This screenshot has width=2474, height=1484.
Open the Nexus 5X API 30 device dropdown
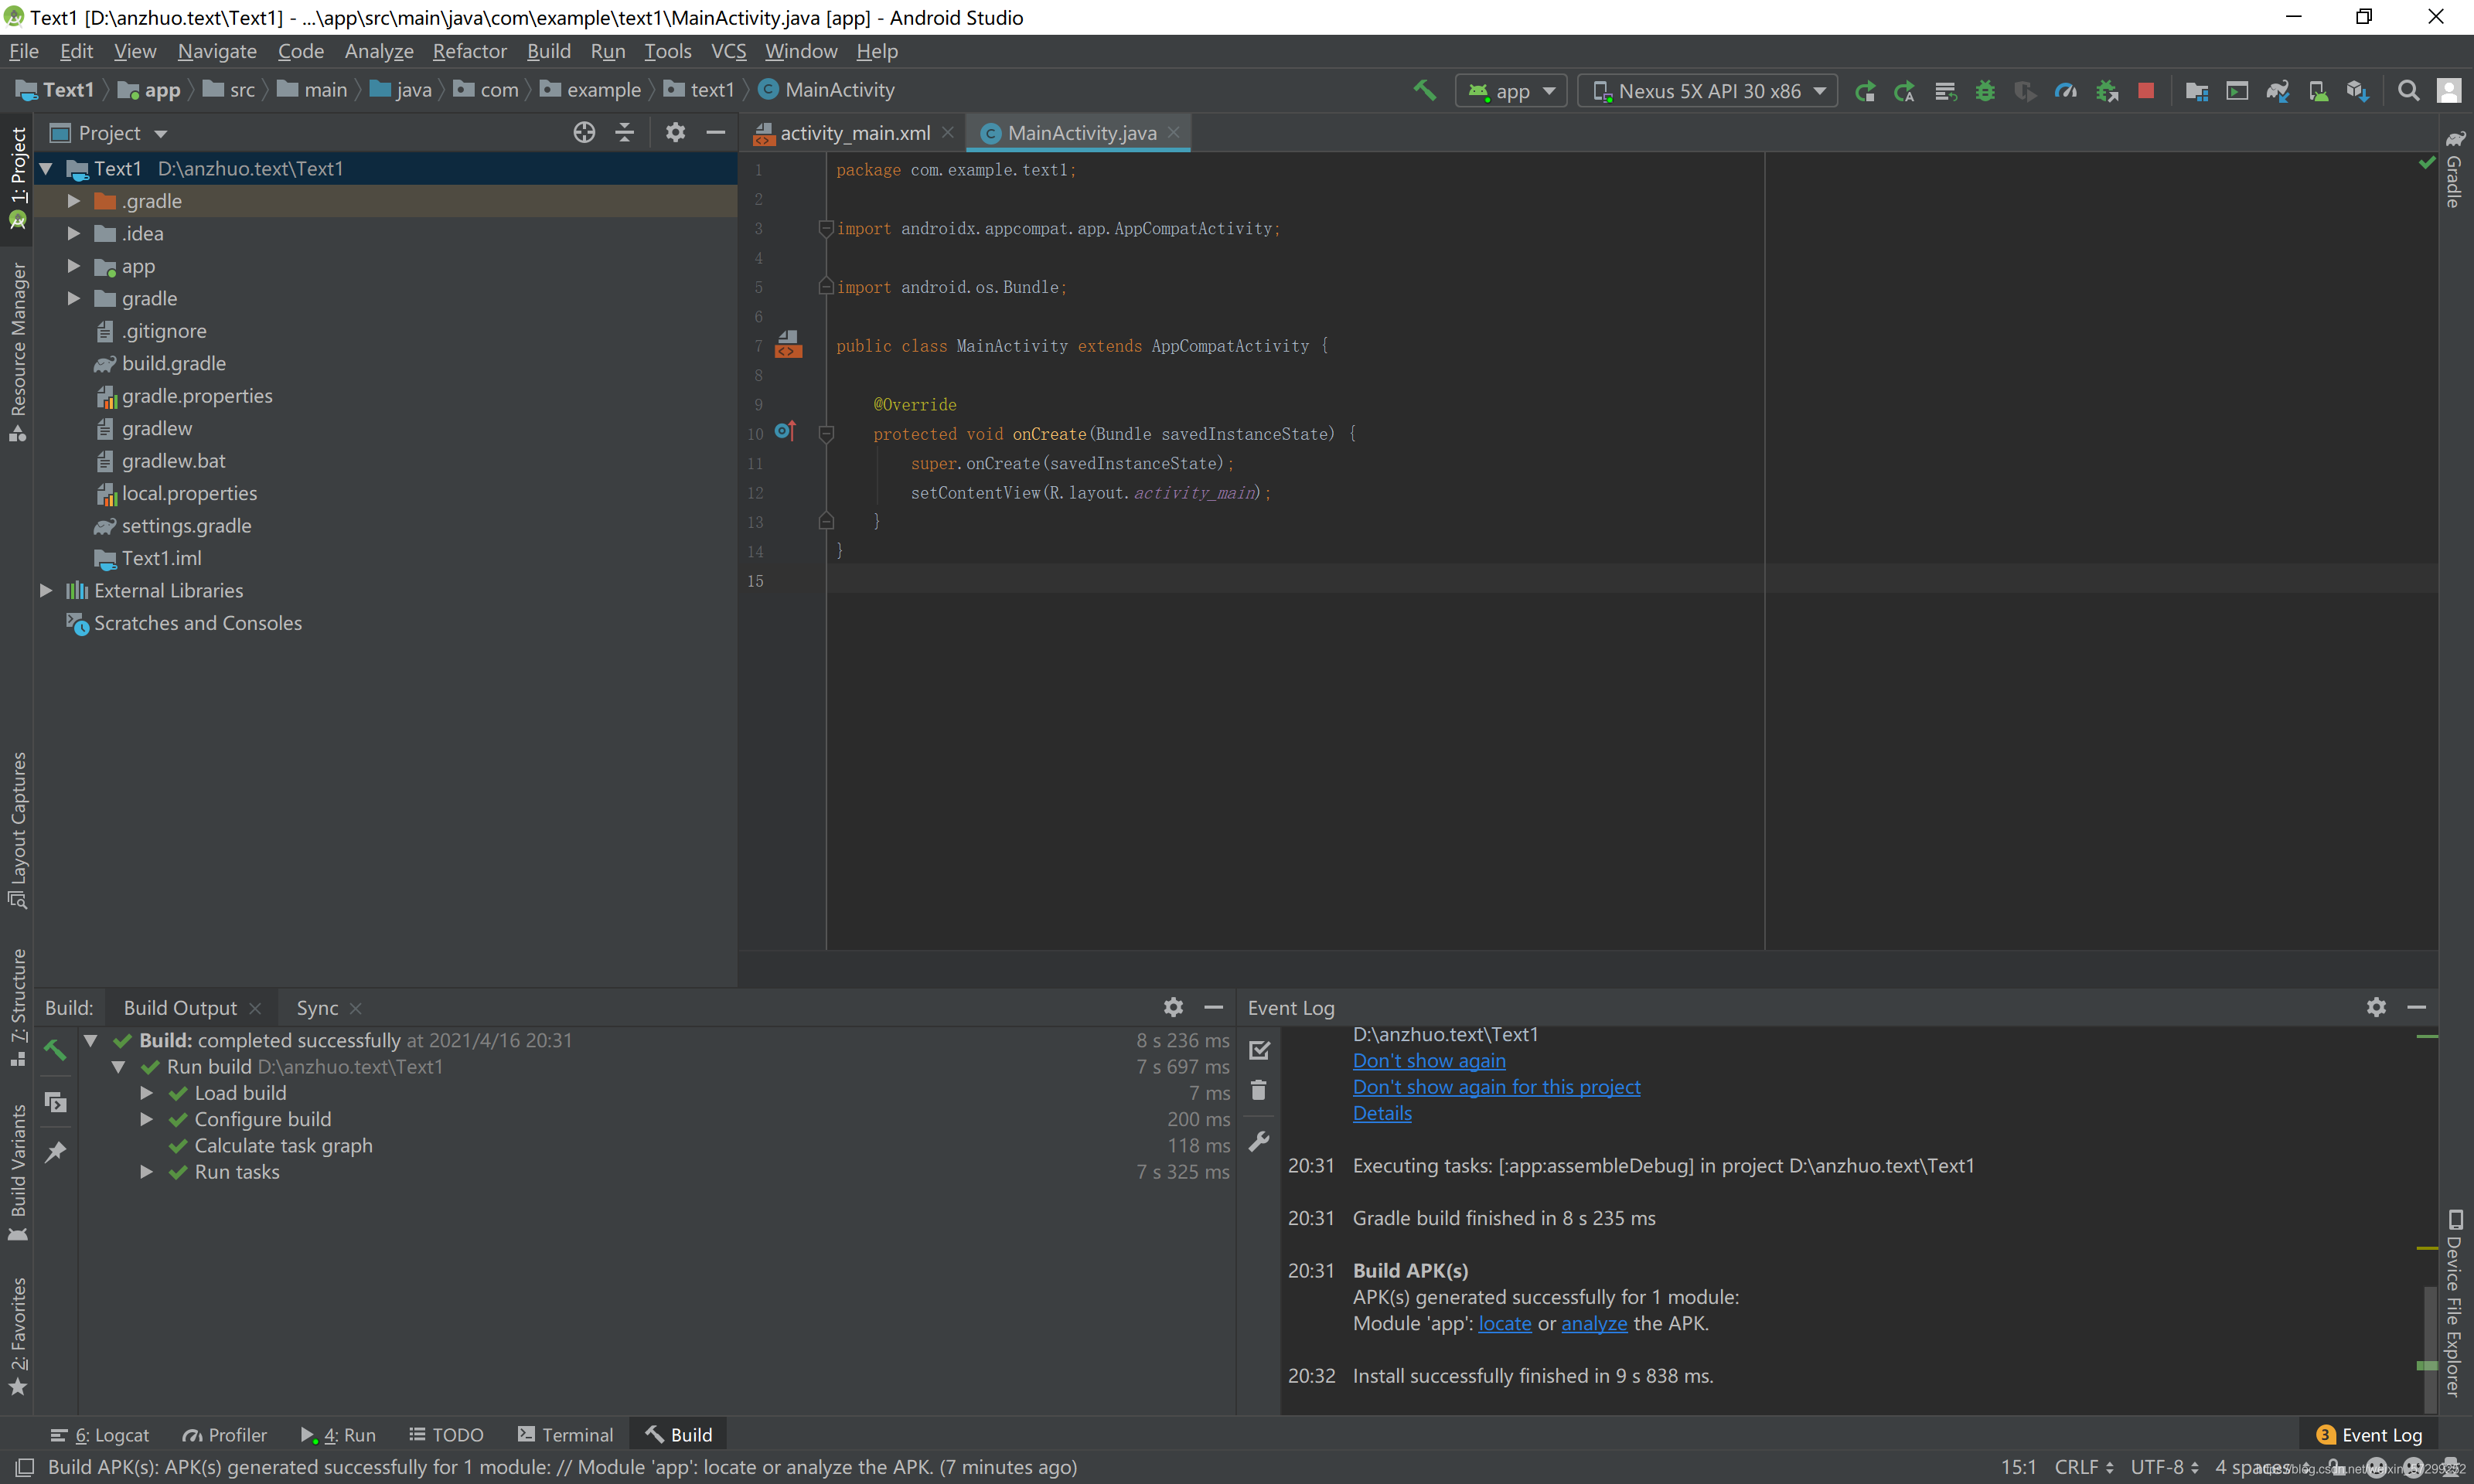(x=1708, y=91)
